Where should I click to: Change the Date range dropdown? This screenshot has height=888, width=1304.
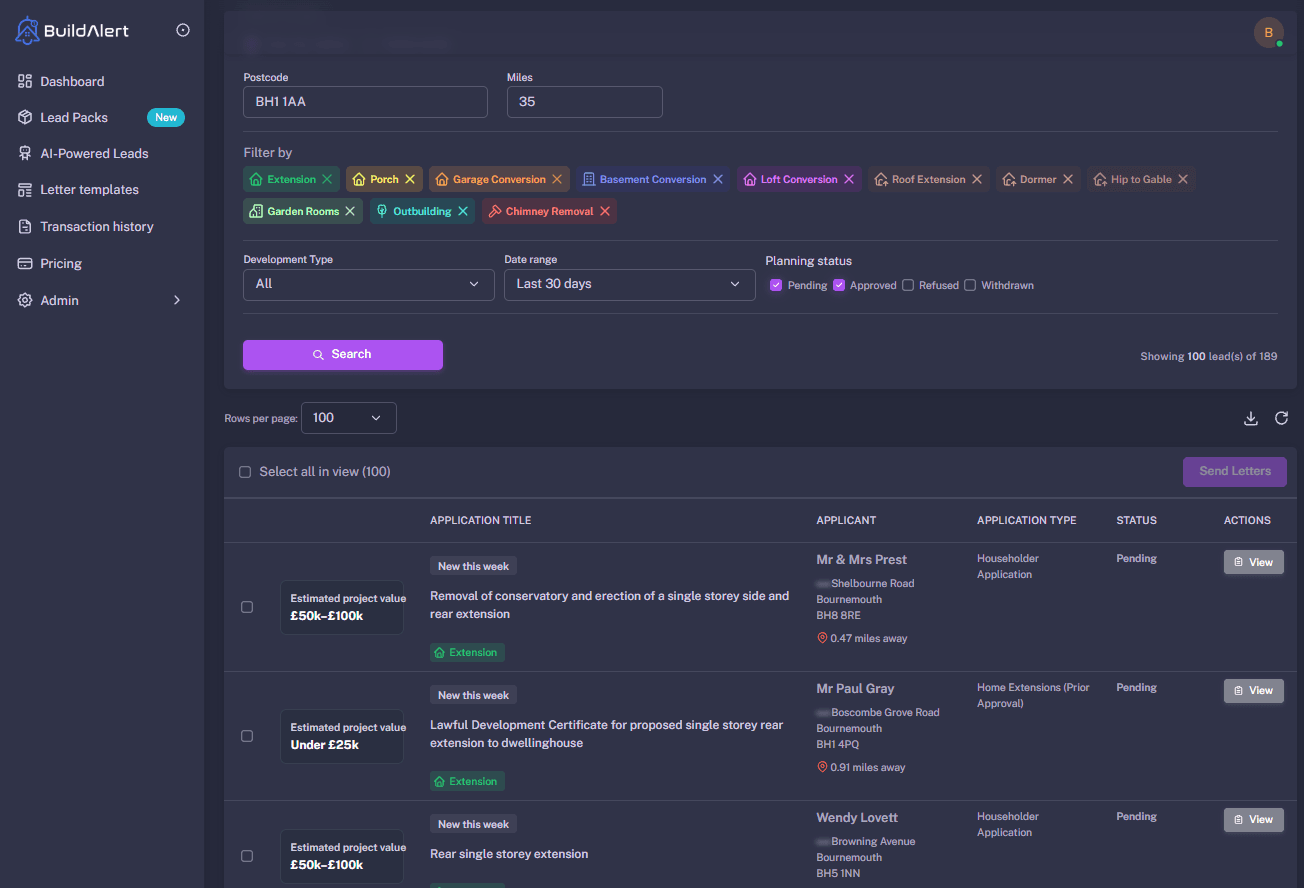tap(629, 284)
